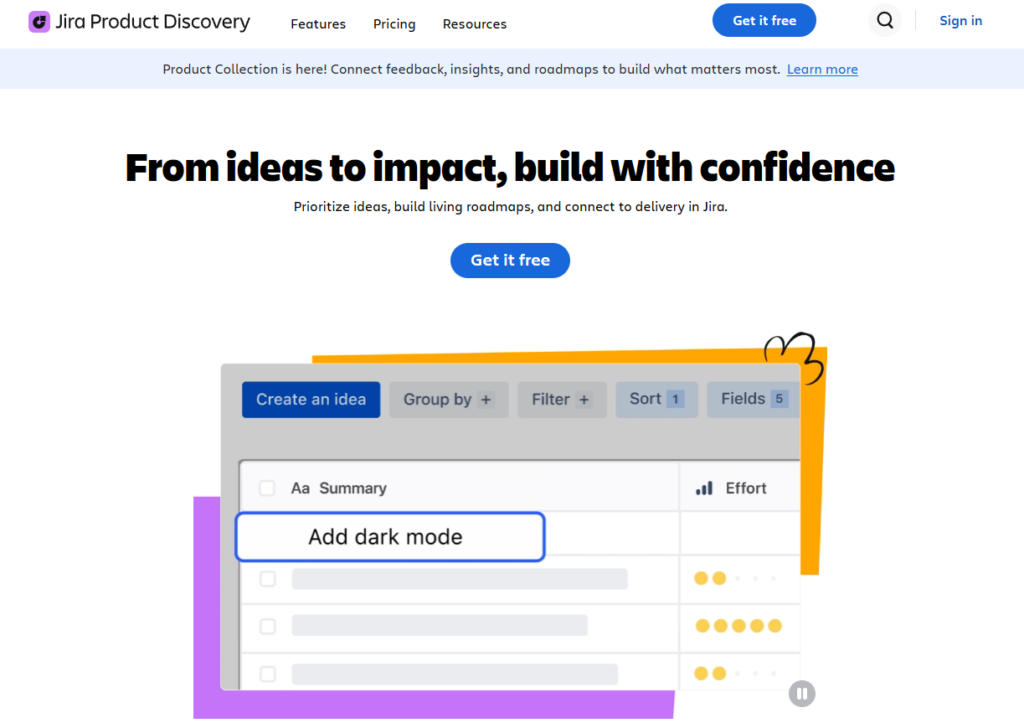Open the Resources menu
The height and width of the screenshot is (723, 1024).
475,24
